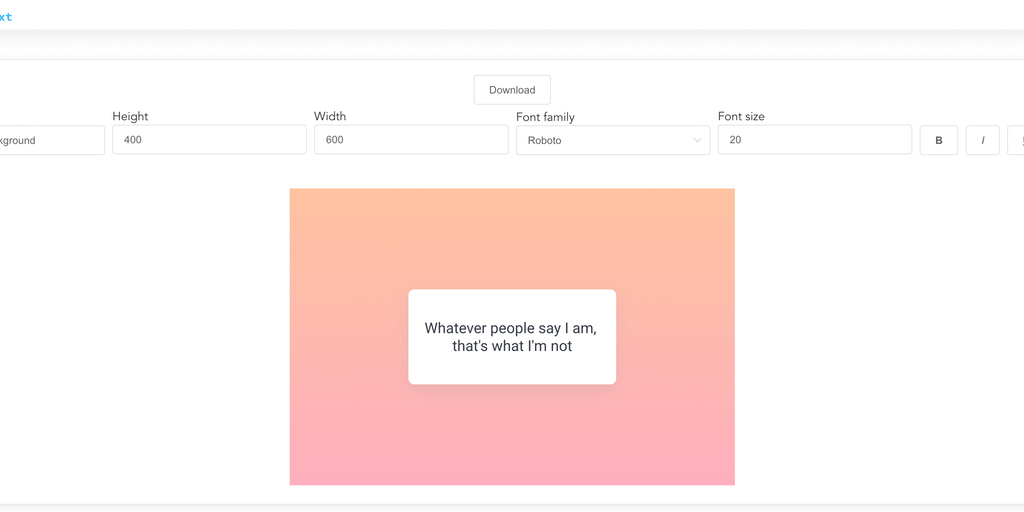Click the partially visible background input field
Screen dimensions: 1024x512
point(50,140)
